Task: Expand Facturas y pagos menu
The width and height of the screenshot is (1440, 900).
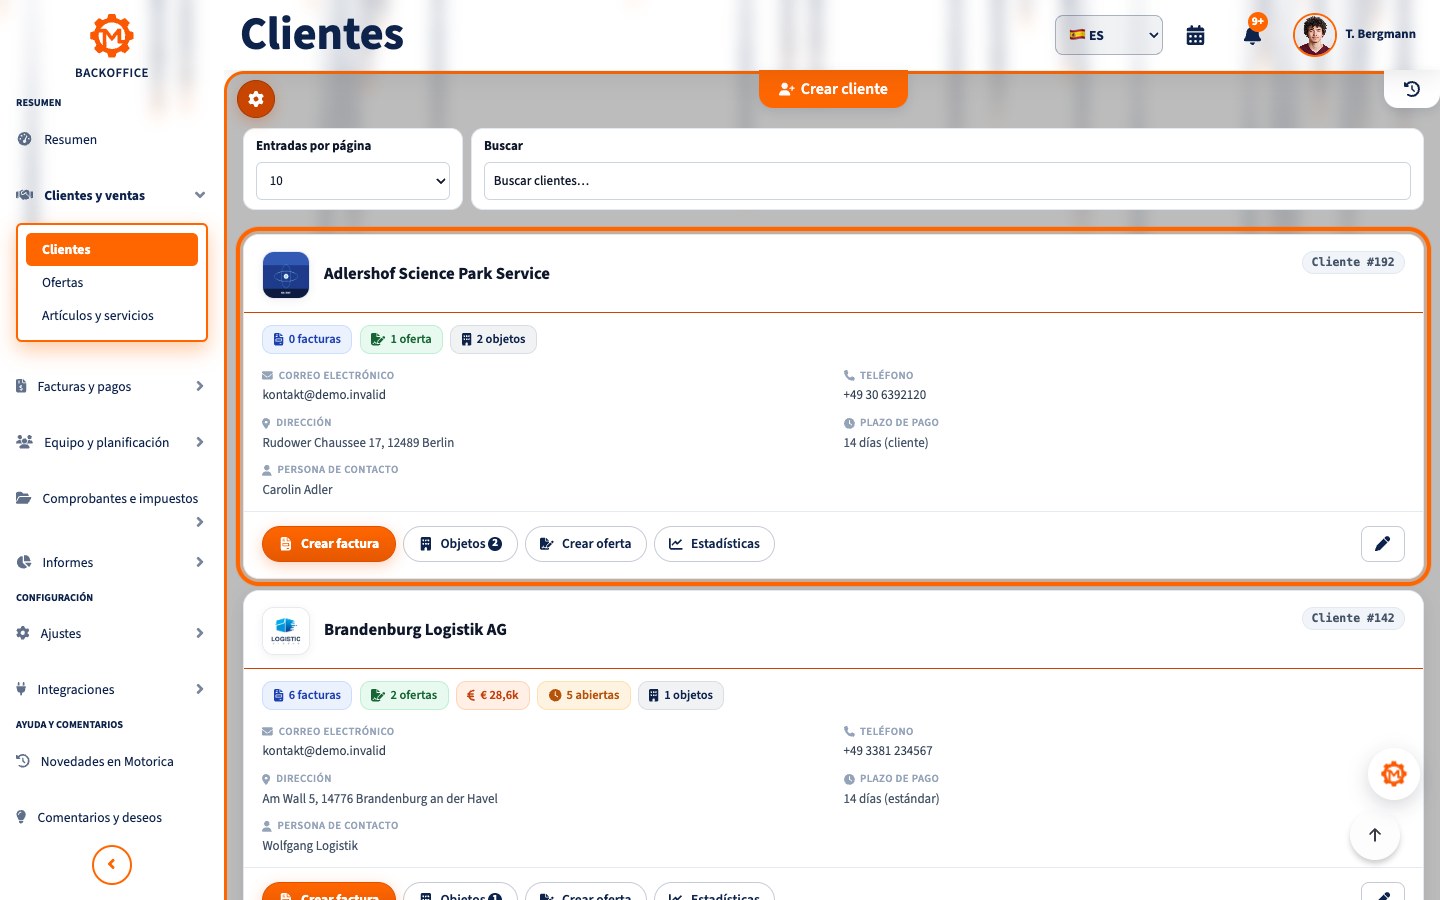Action: pos(112,387)
